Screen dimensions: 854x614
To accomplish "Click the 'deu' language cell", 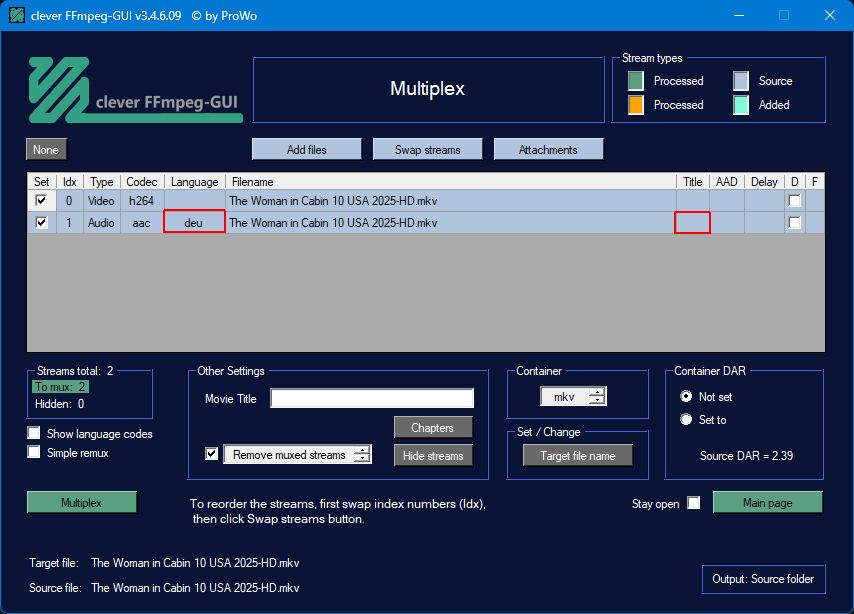I will [x=194, y=222].
